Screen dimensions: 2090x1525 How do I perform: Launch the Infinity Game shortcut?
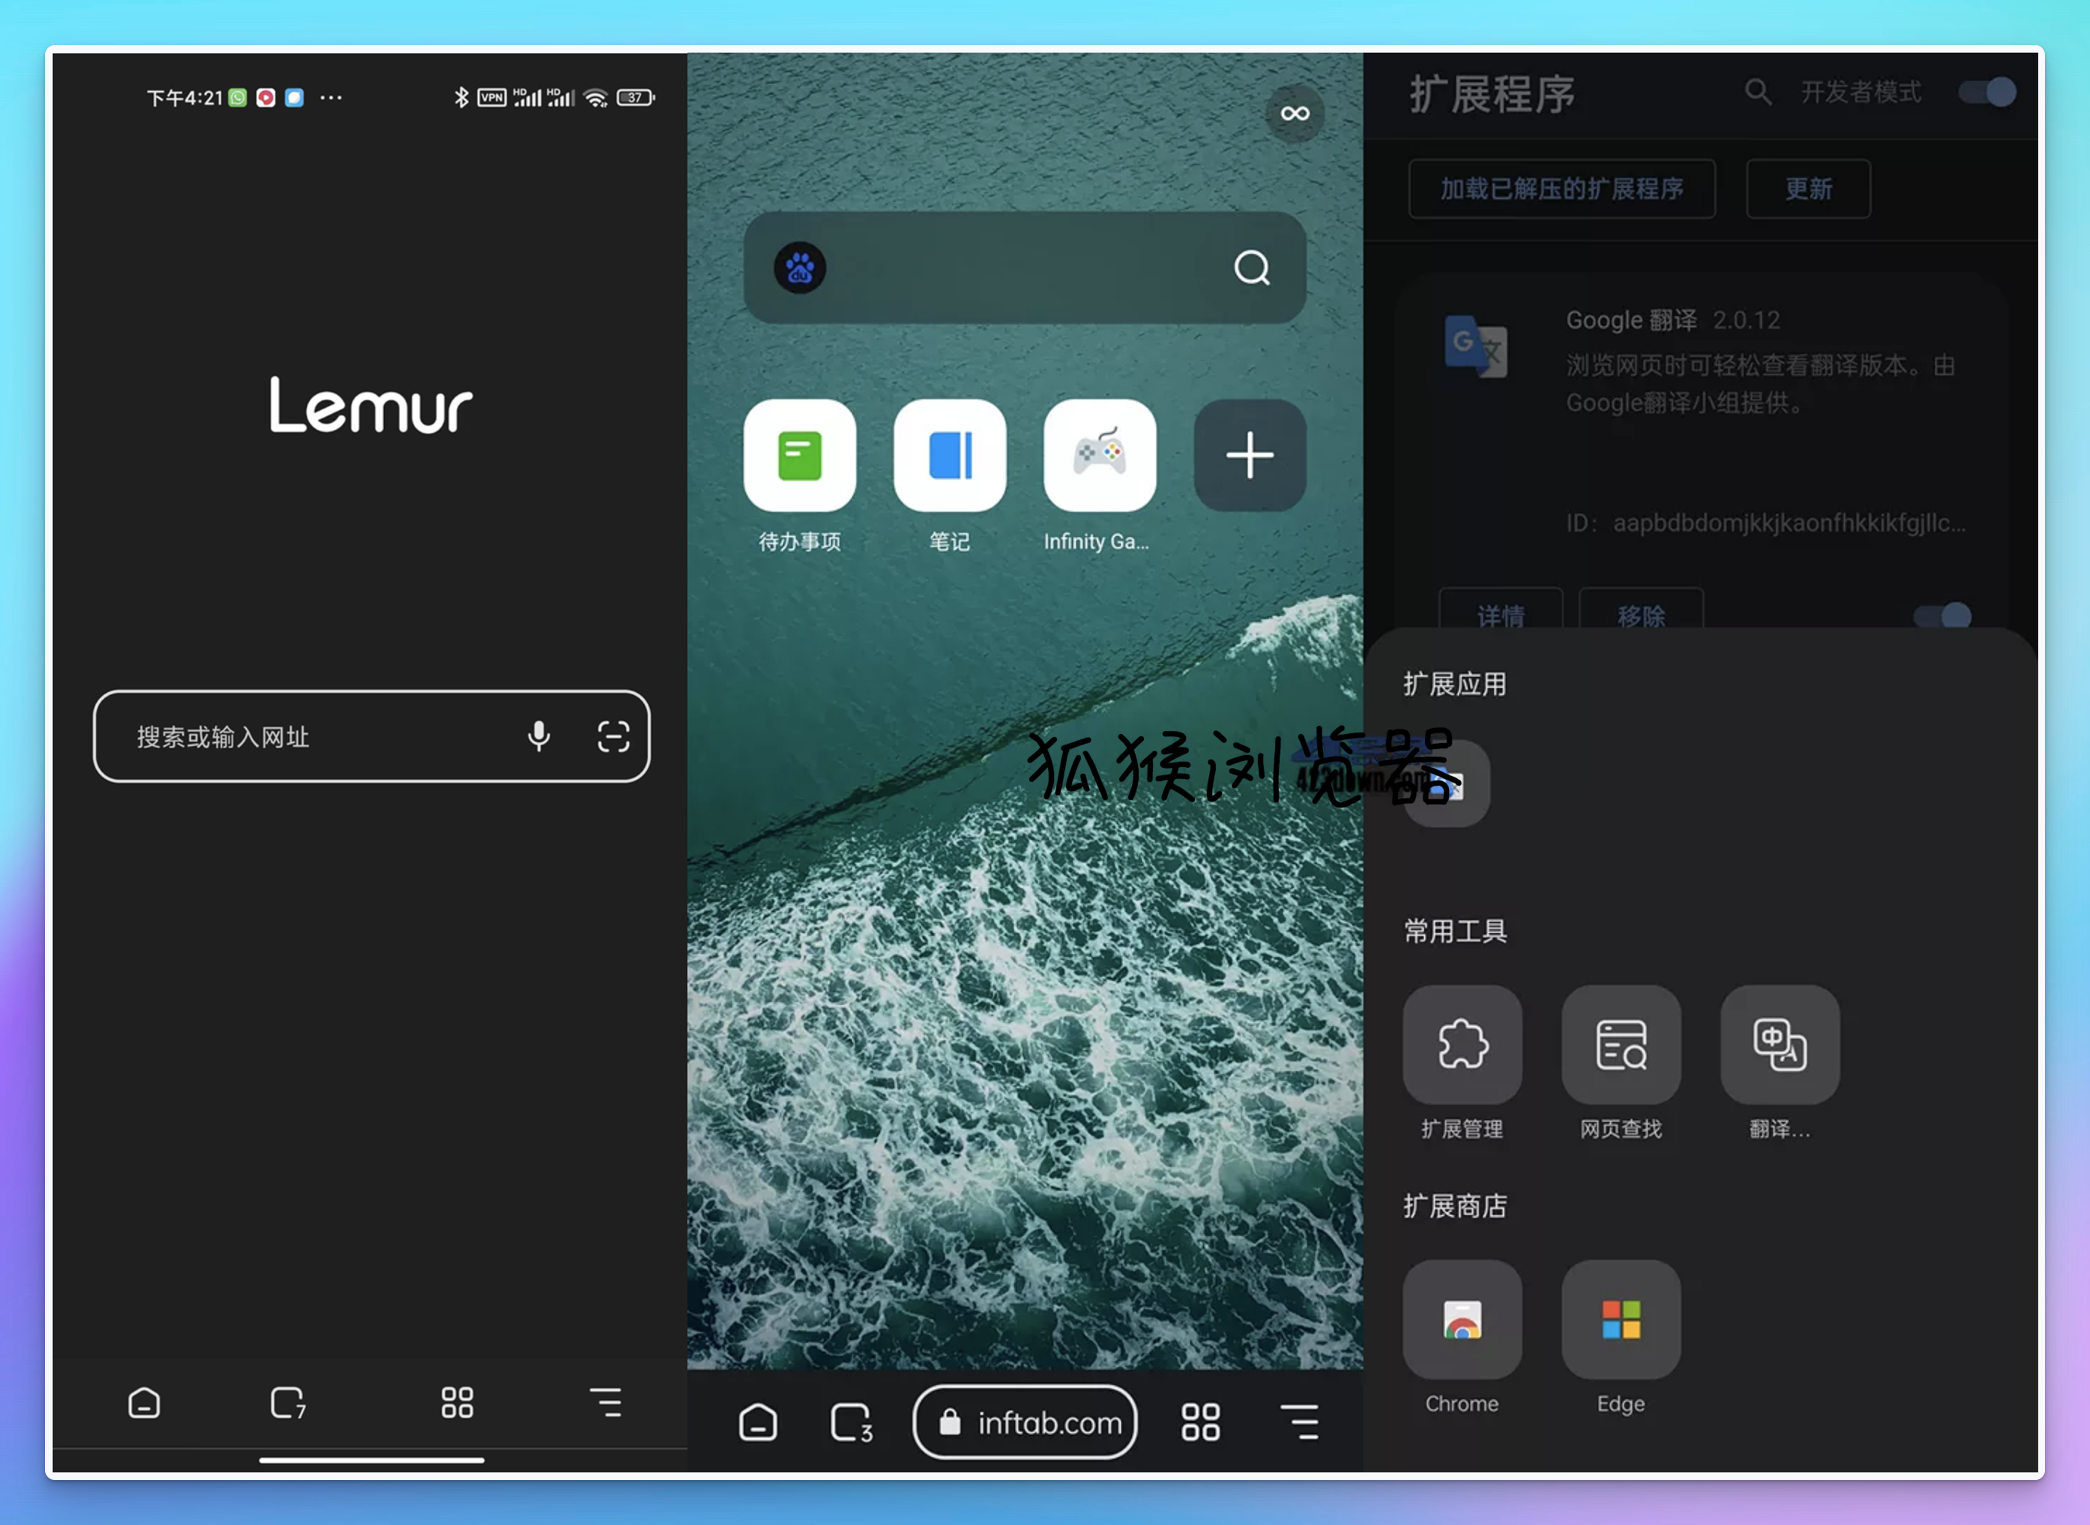point(1098,456)
